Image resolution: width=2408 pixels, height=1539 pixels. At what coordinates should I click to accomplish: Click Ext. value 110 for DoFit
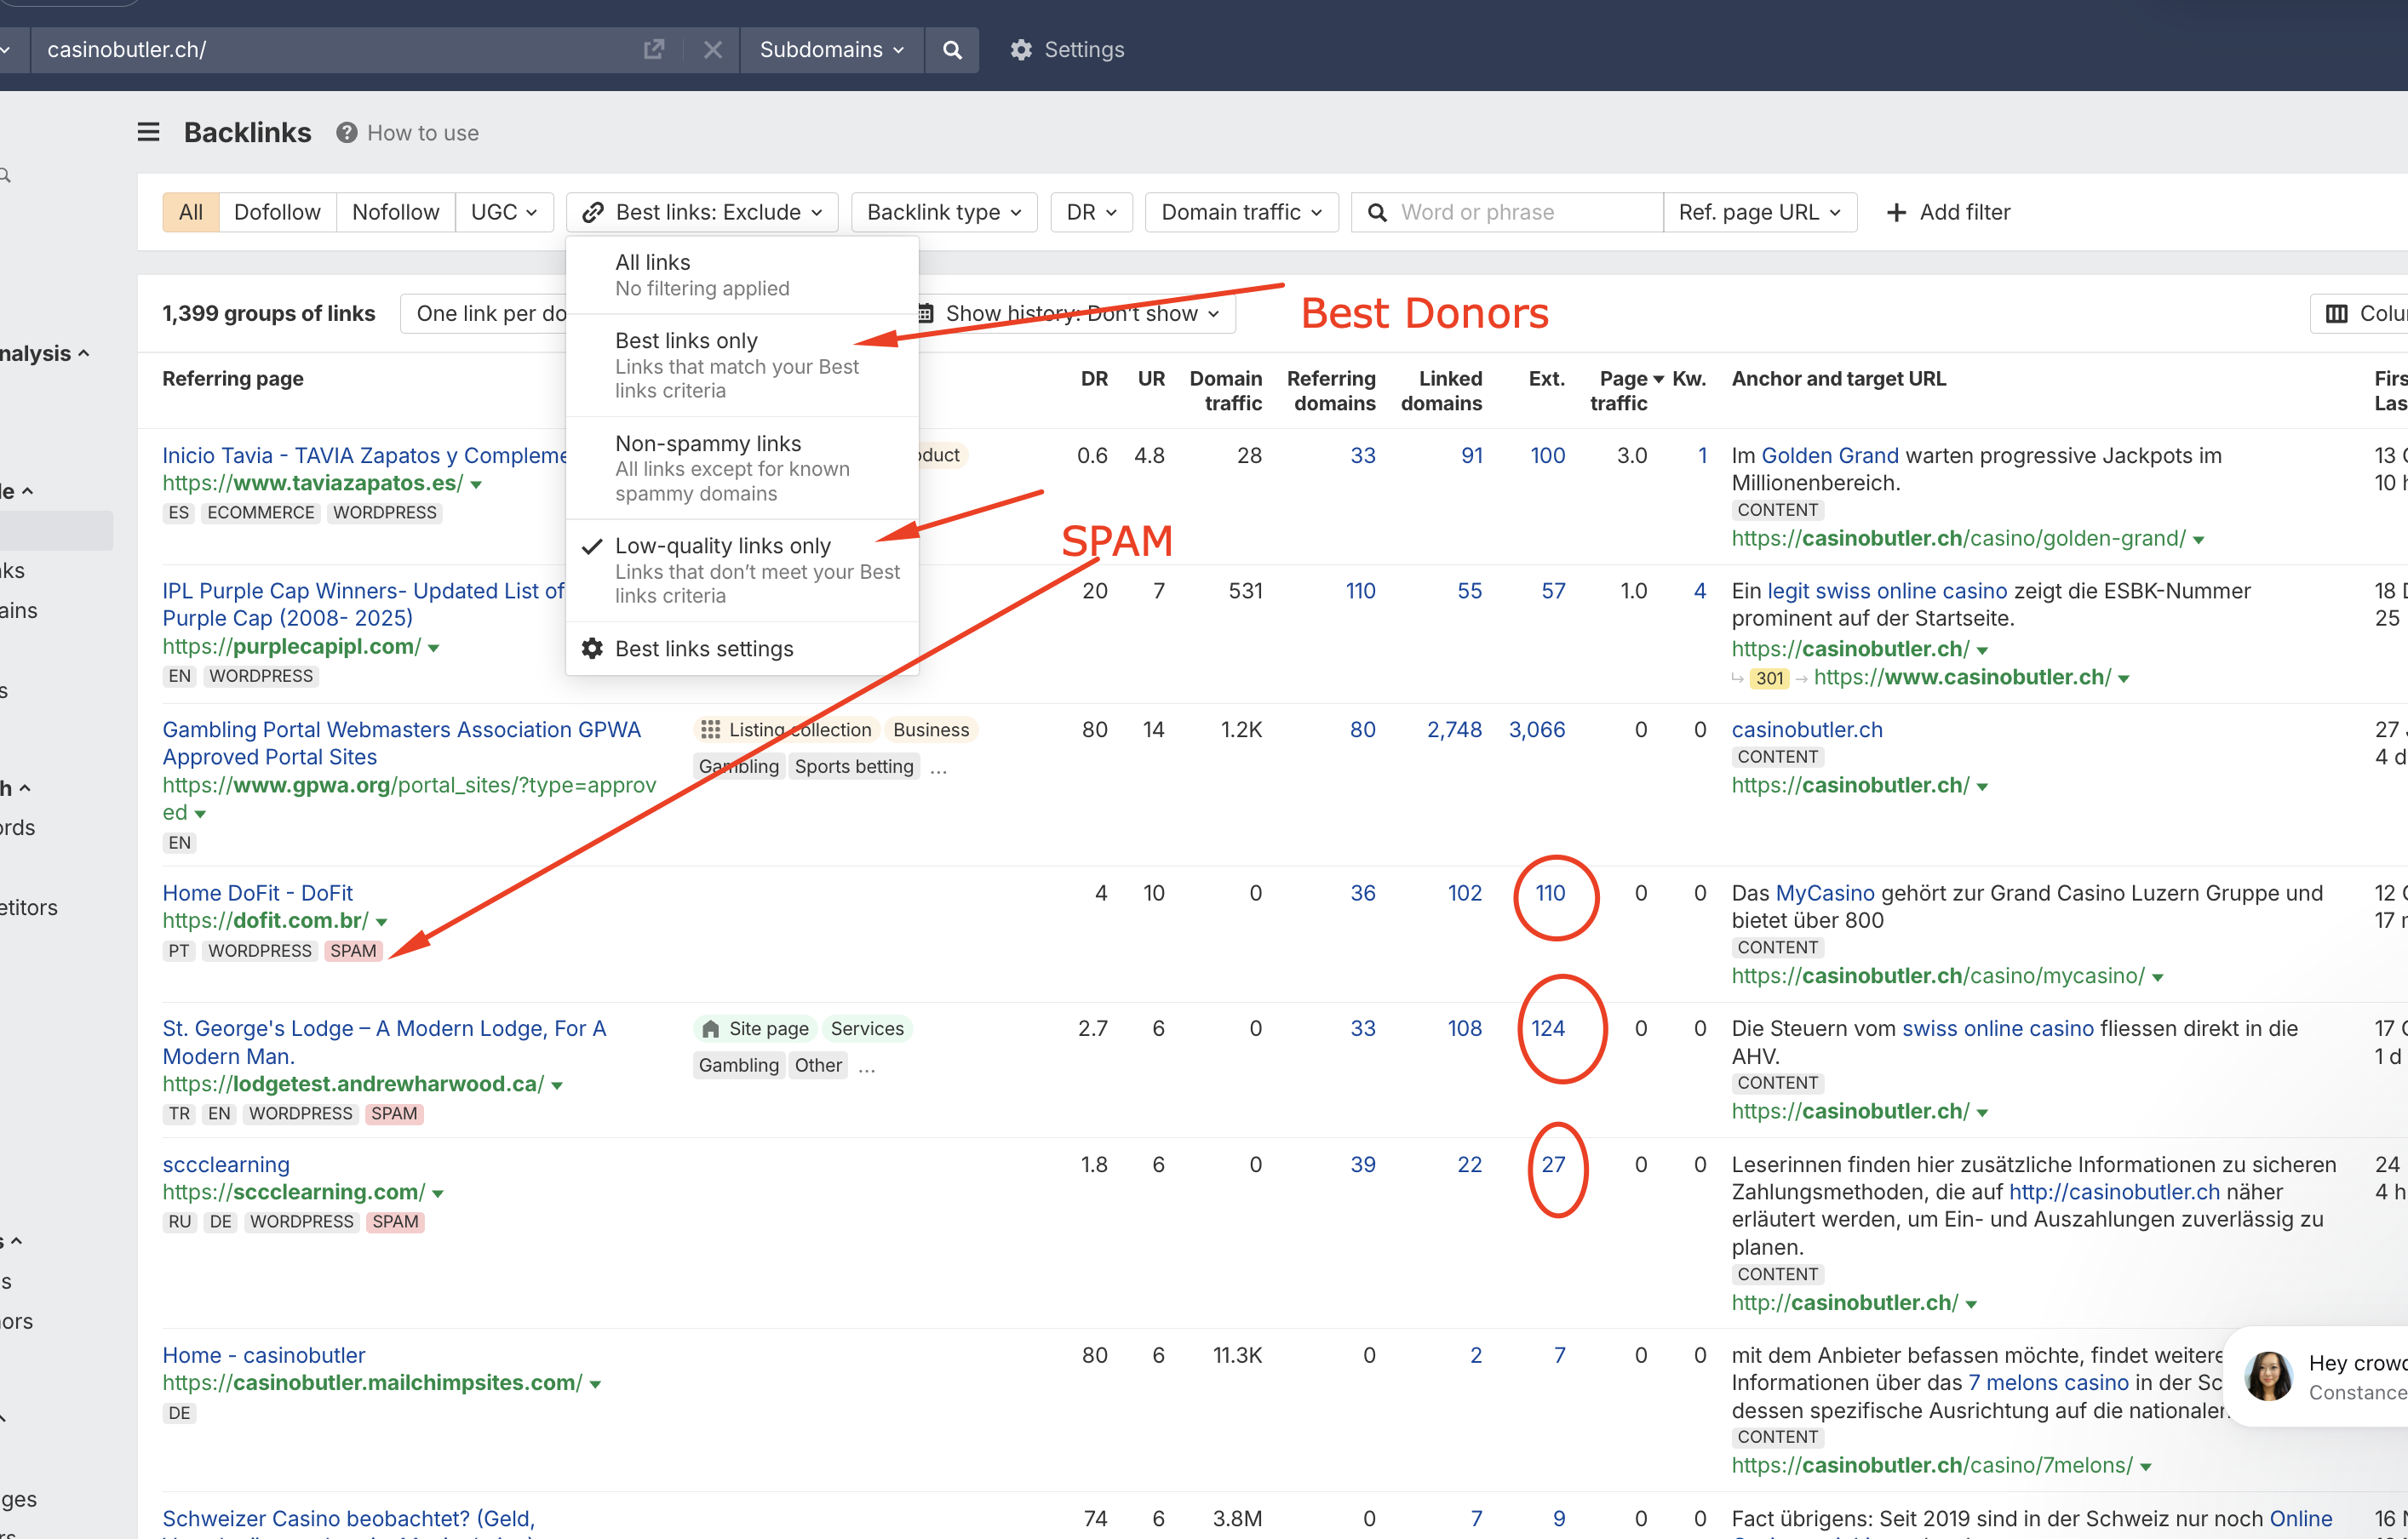click(x=1550, y=893)
